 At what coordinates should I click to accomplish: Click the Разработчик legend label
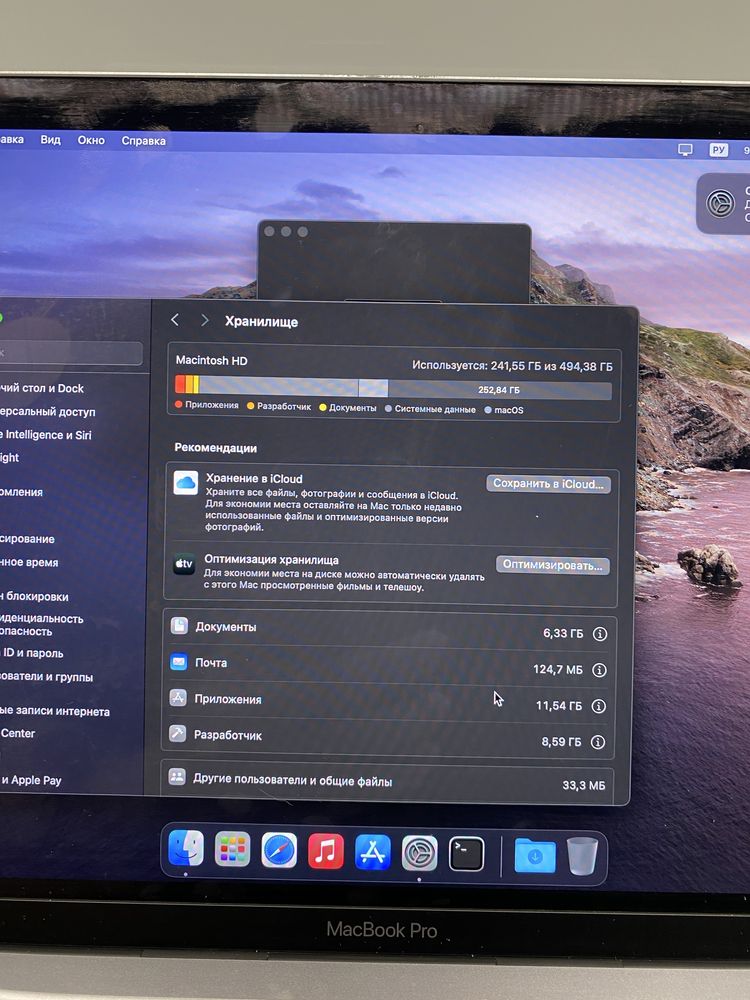[x=284, y=406]
